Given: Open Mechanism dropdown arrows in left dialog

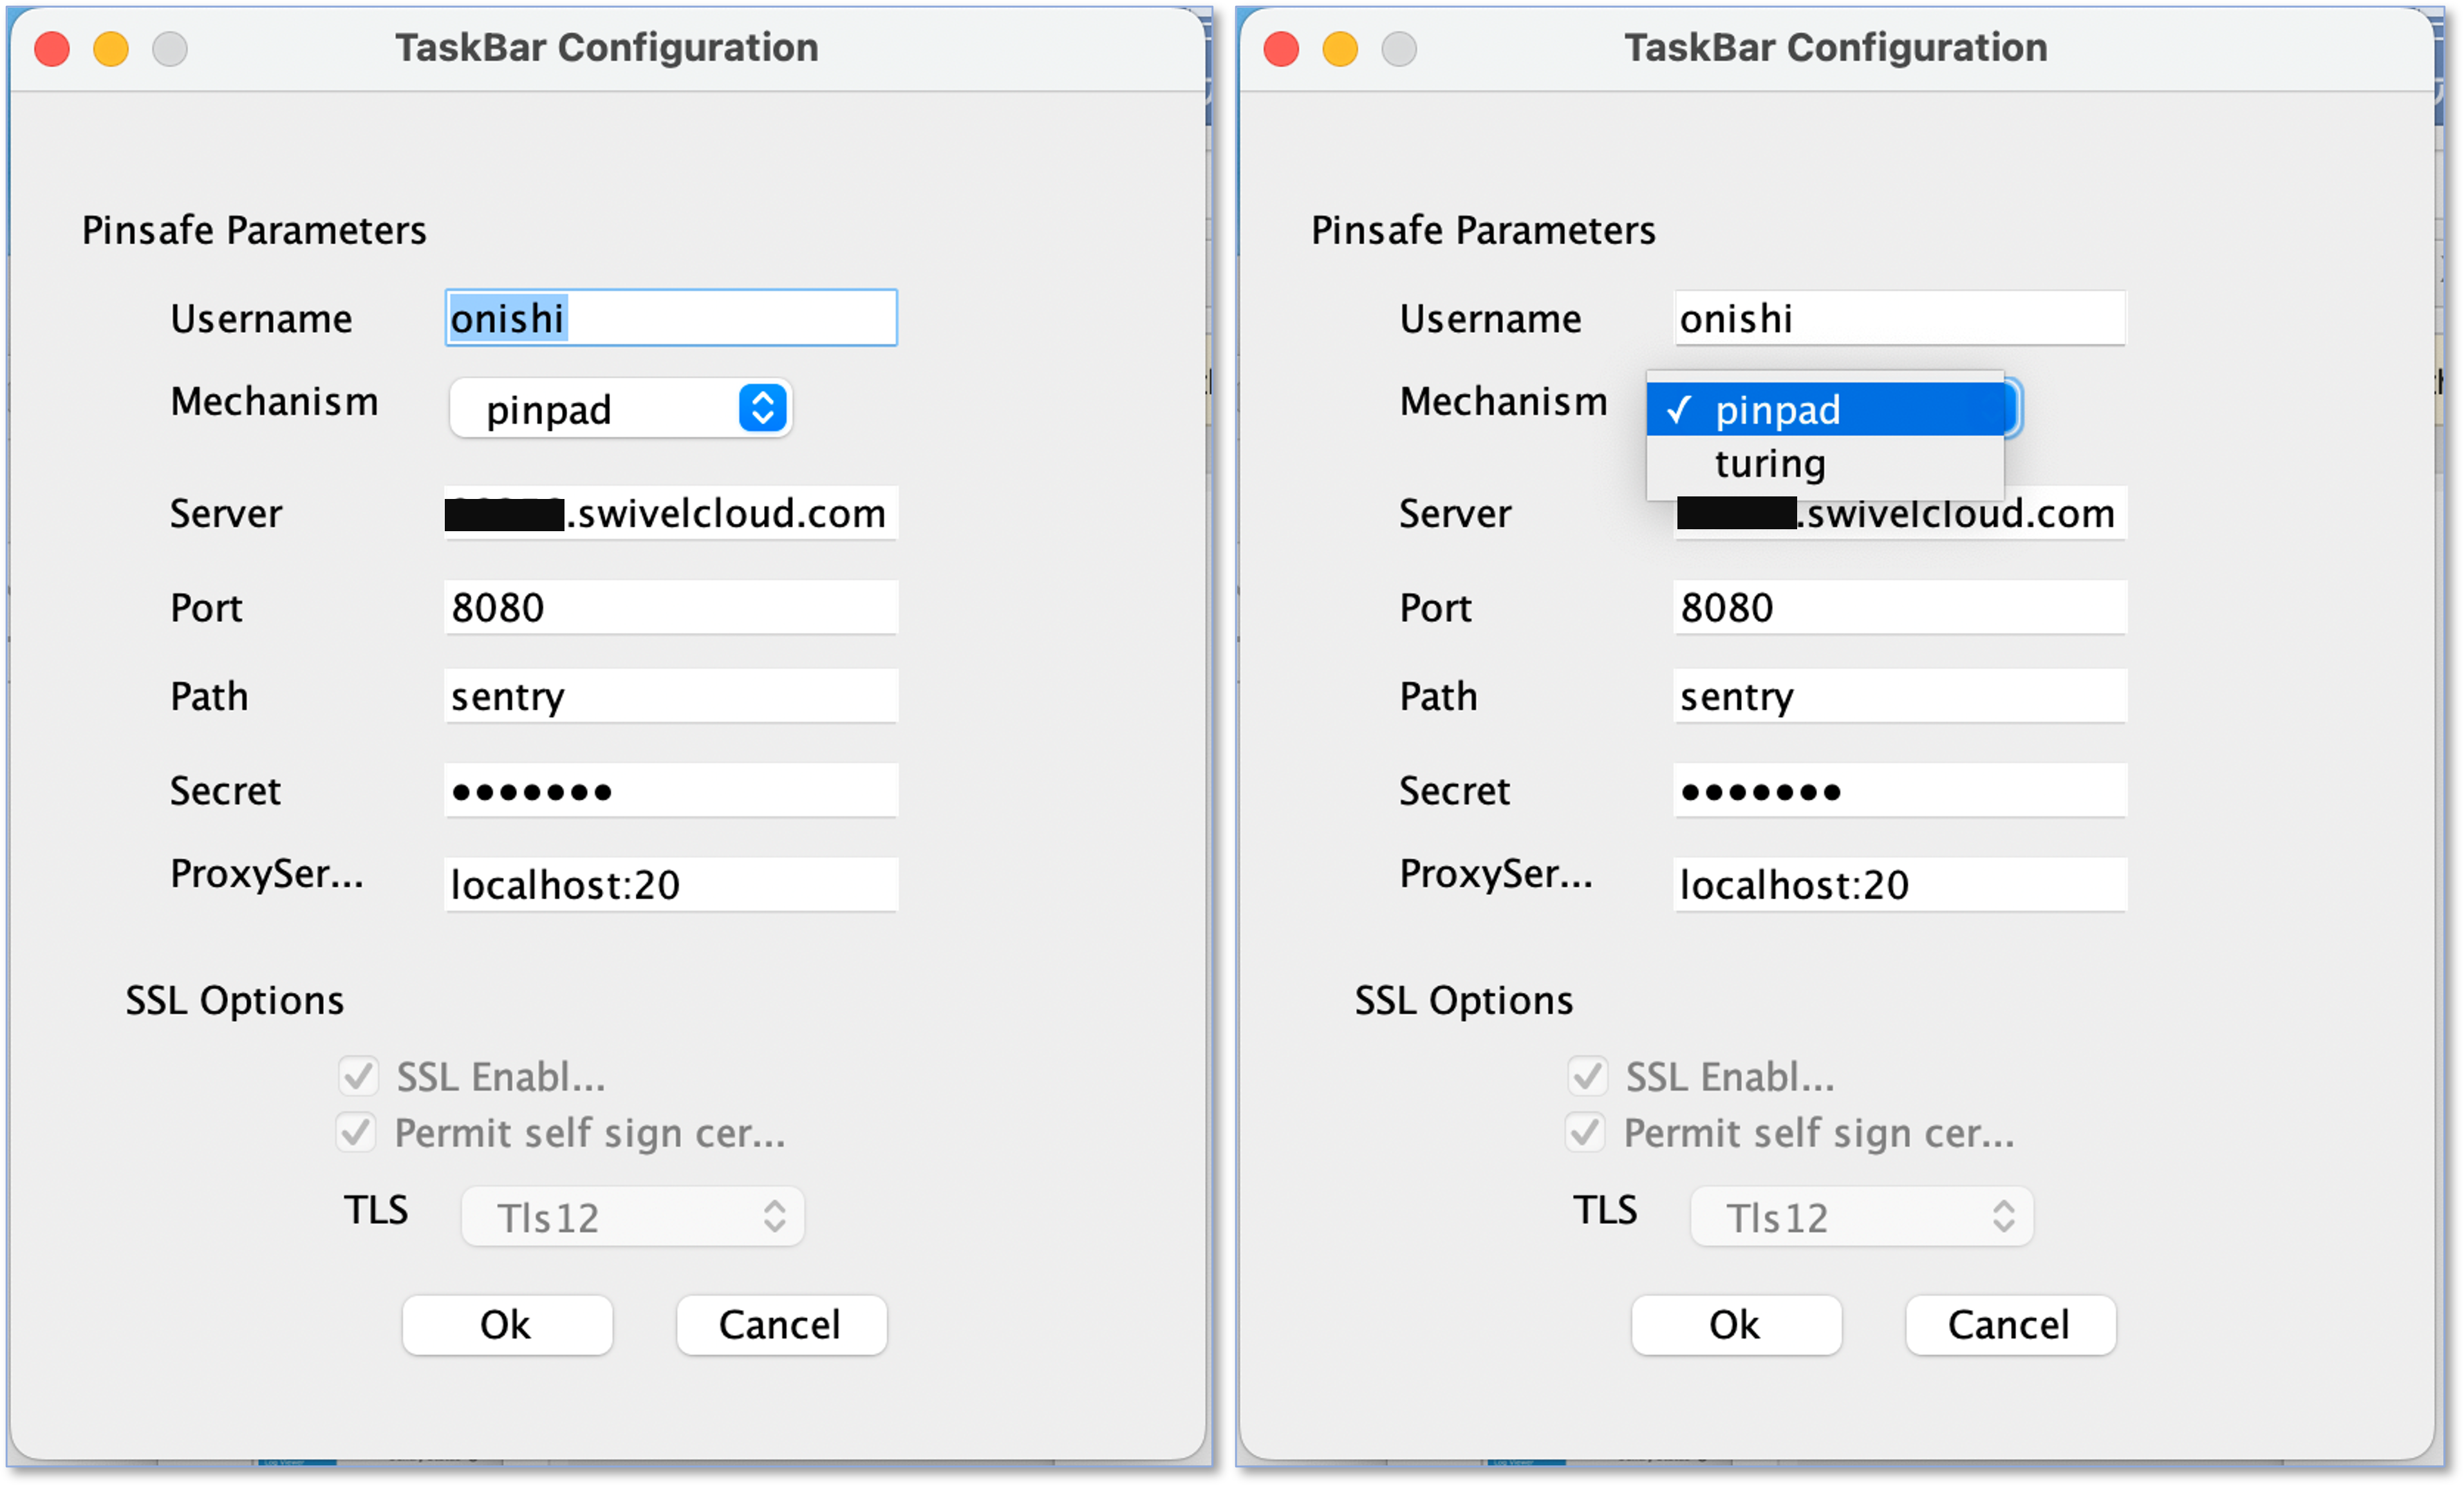Looking at the screenshot, I should 763,408.
